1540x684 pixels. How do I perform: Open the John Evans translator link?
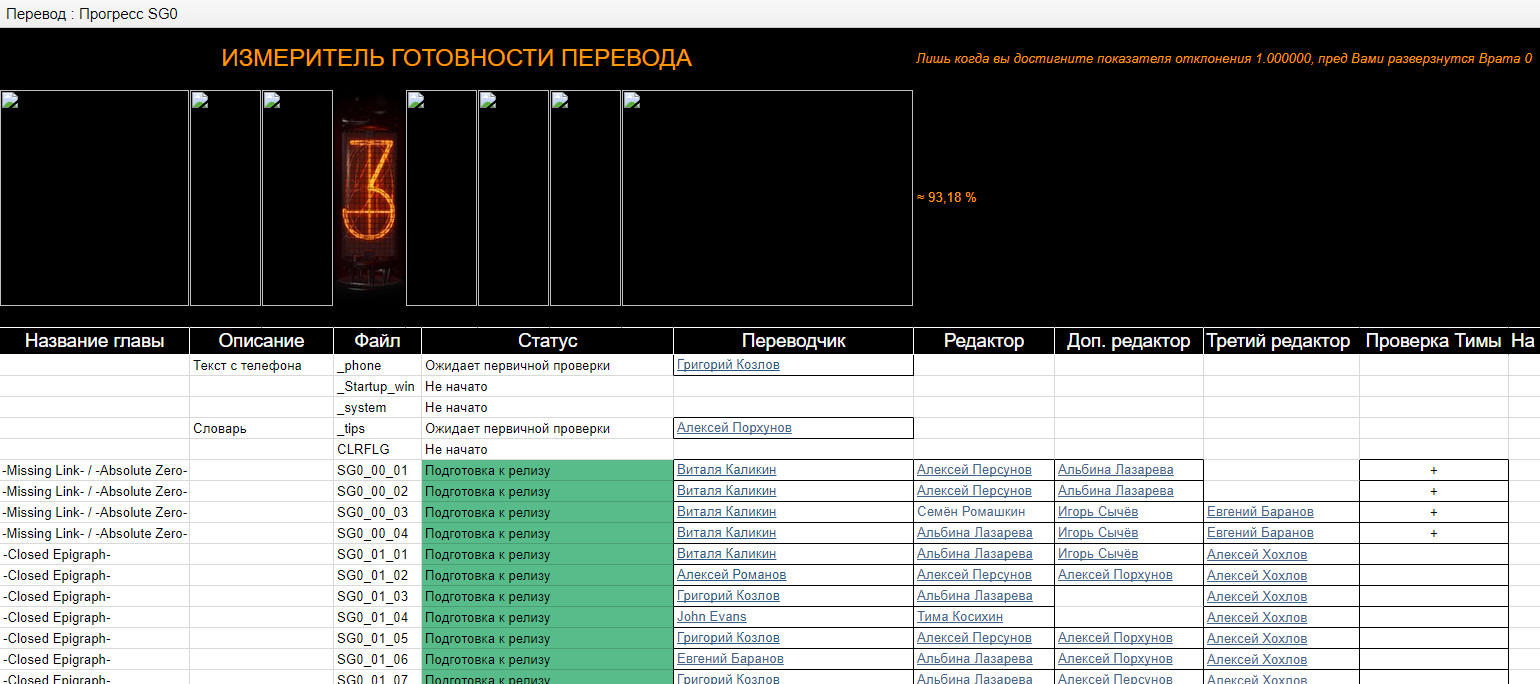711,617
